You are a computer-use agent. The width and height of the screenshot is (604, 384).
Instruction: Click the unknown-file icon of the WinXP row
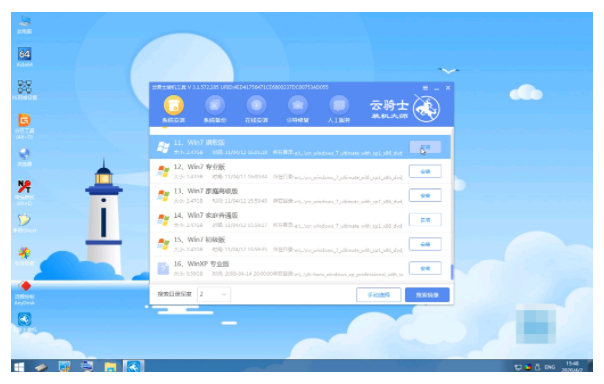[x=163, y=268]
